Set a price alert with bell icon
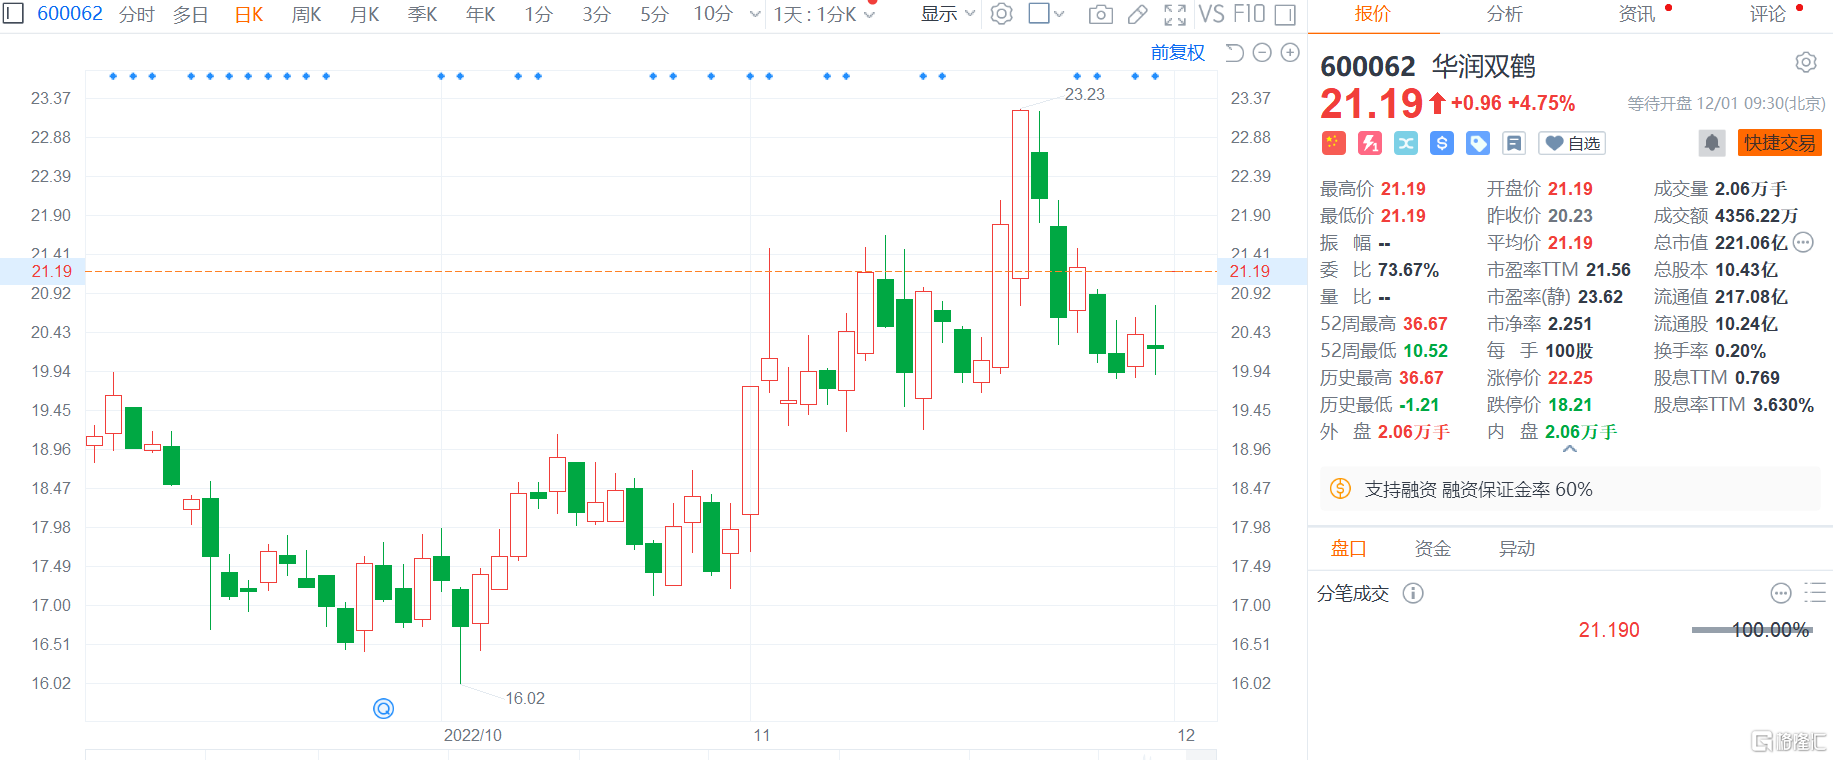 1712,143
